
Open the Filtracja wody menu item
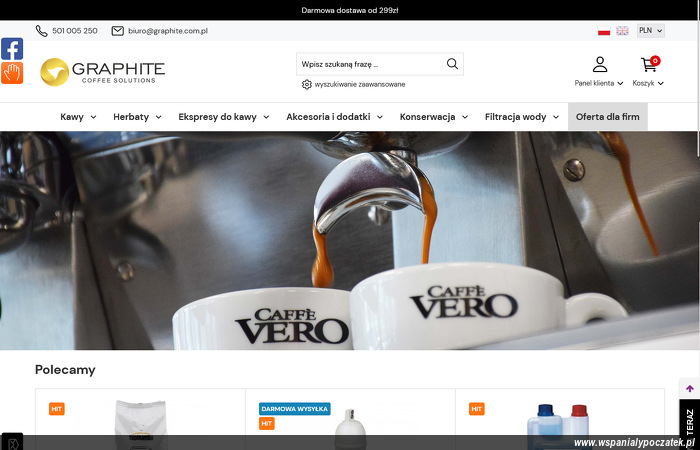(515, 117)
